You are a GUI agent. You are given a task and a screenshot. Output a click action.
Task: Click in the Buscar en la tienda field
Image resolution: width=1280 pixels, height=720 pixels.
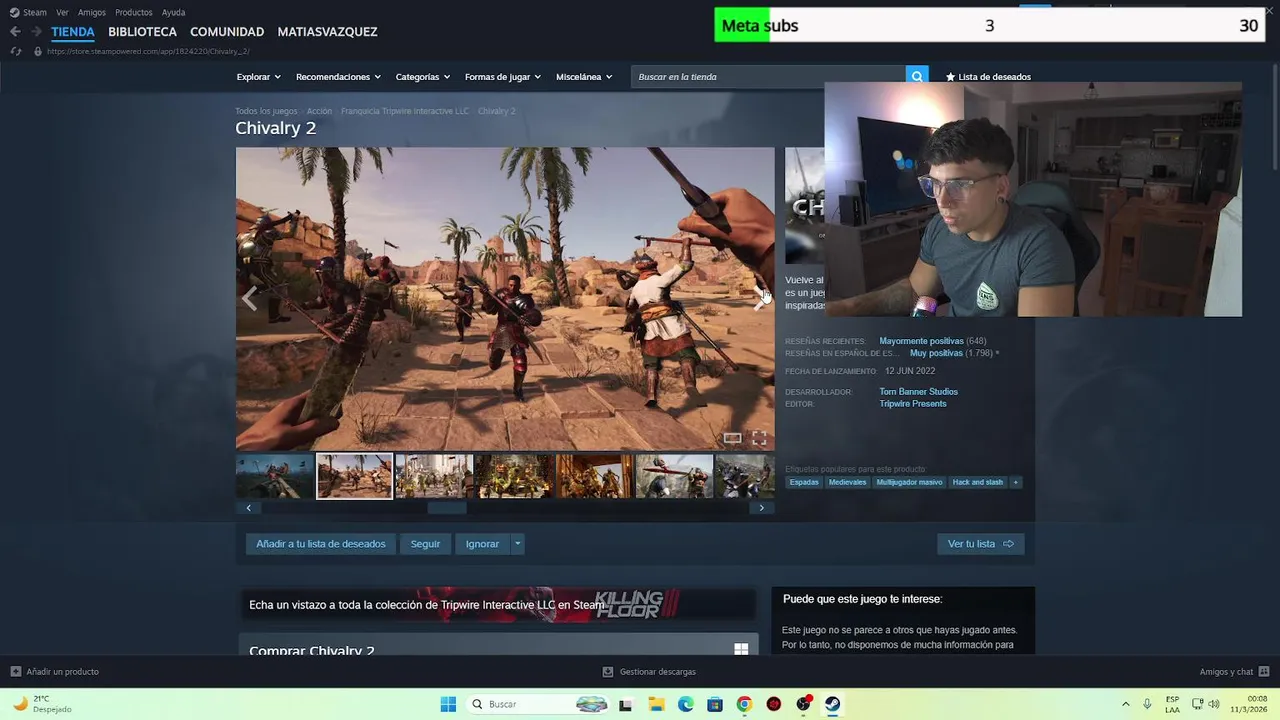coord(768,77)
